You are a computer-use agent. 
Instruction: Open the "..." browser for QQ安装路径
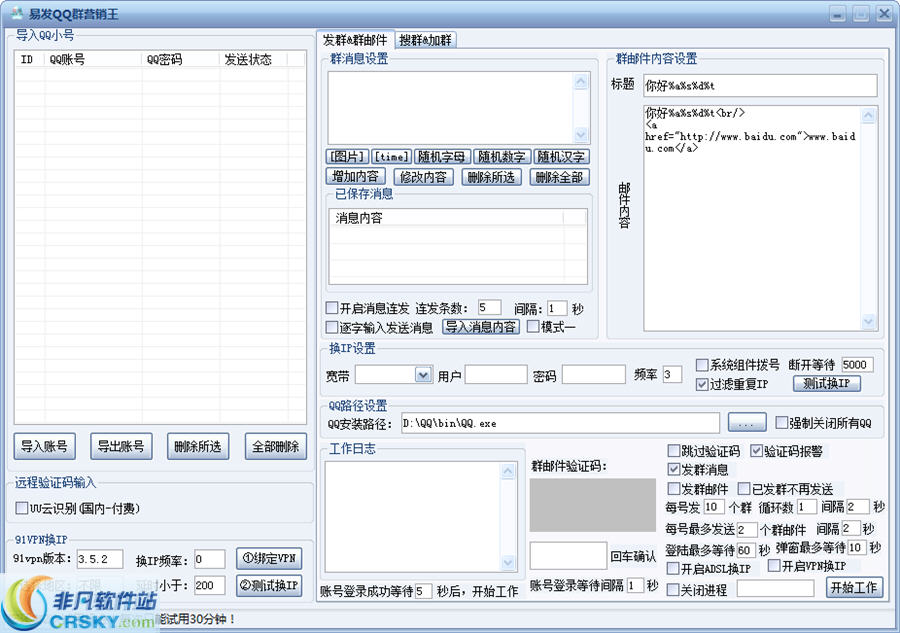[x=745, y=422]
